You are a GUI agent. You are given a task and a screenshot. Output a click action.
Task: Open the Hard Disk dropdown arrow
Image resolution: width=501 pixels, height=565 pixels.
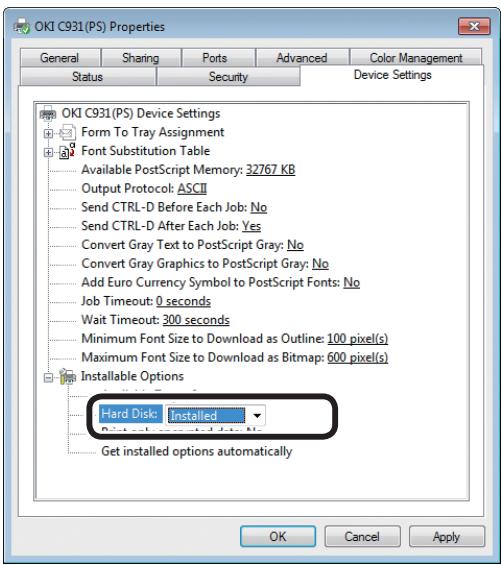pos(257,415)
